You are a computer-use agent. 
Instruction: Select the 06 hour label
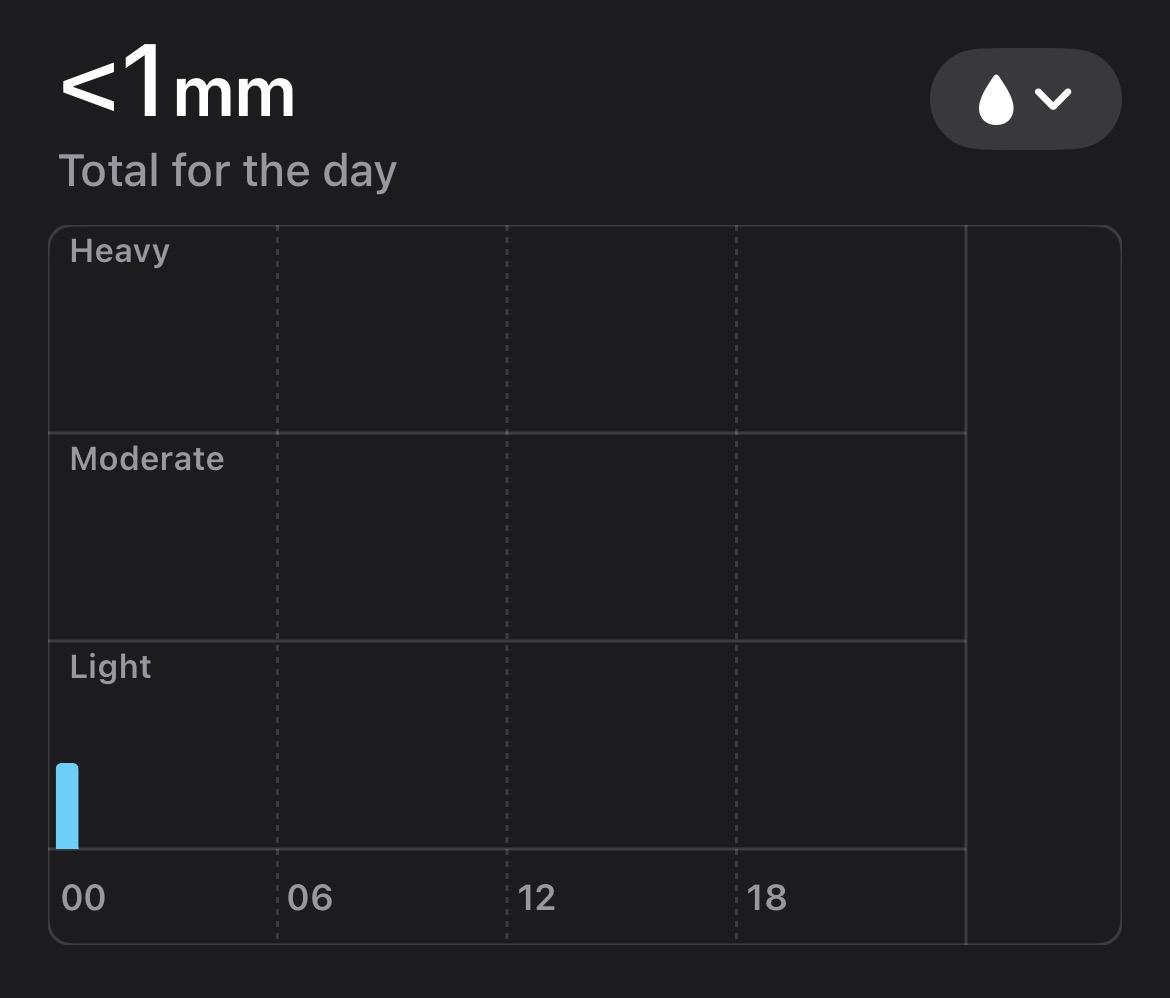310,898
